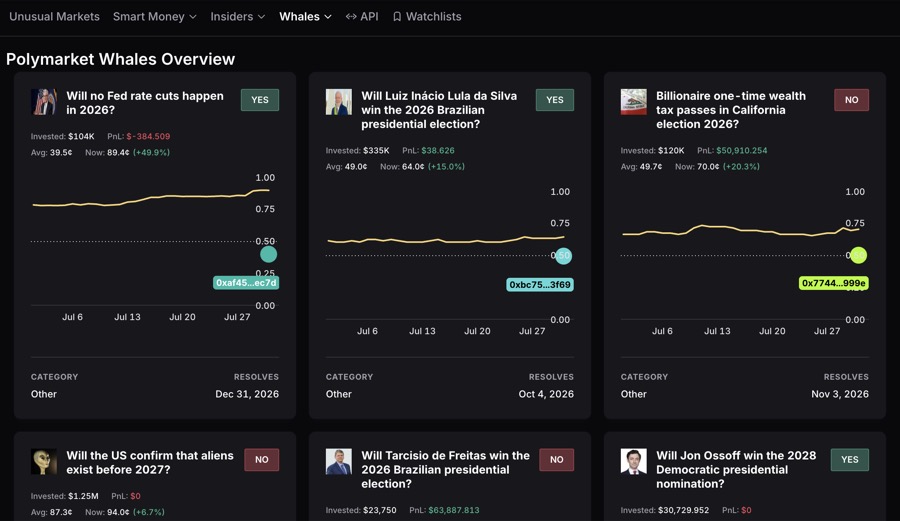900x521 pixels.
Task: Select wallet label 0xaf45...ec7d
Action: (246, 283)
